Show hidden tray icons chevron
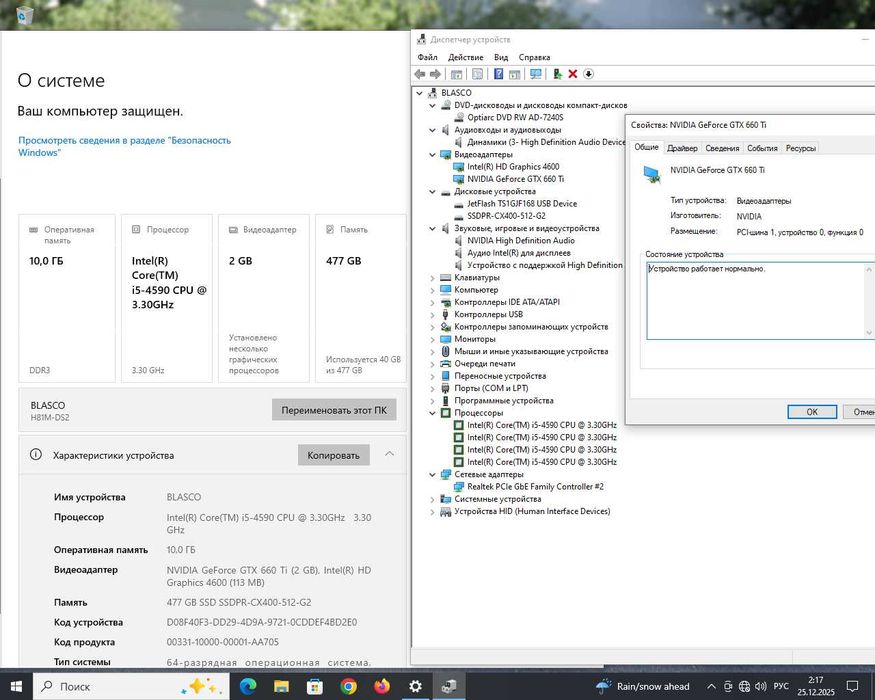Screen dimensions: 875x700 pos(711,686)
